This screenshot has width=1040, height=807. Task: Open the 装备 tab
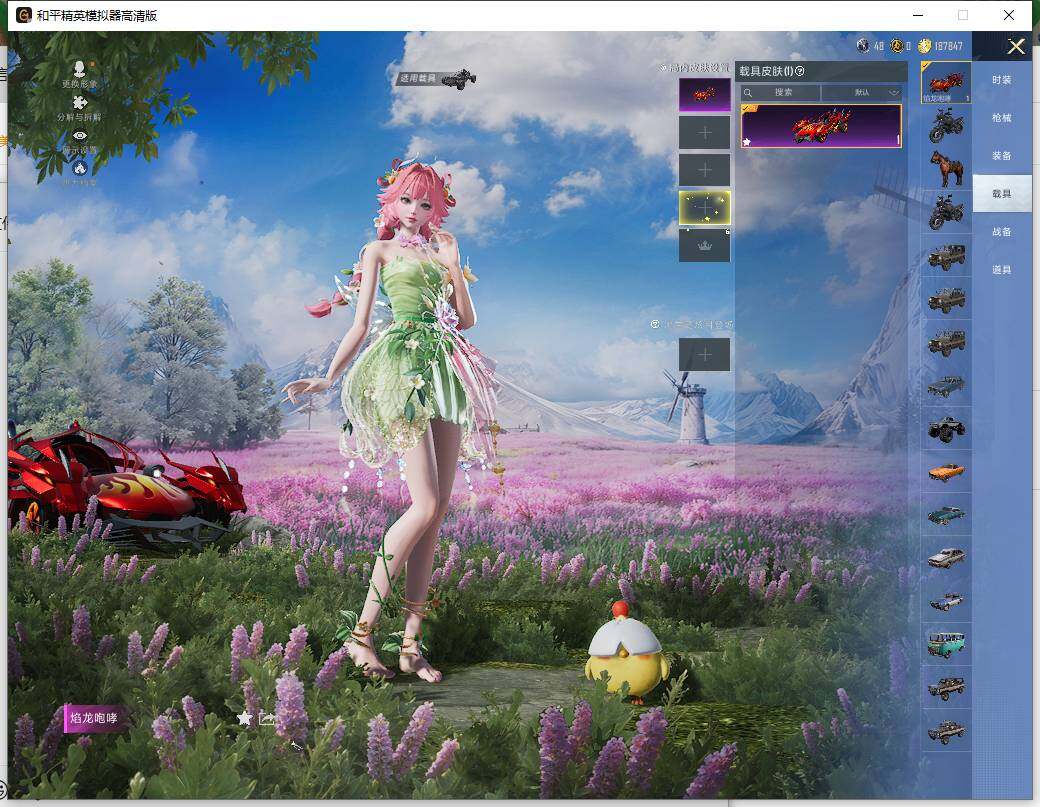1001,156
